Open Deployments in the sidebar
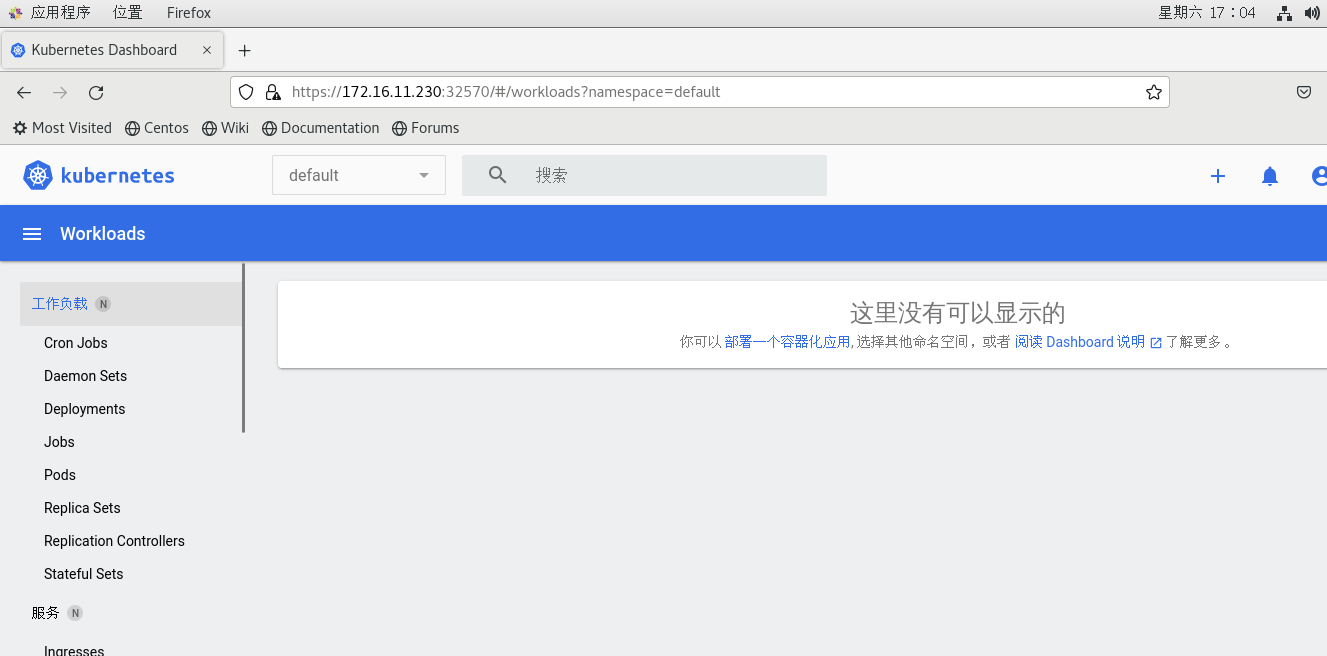1327x656 pixels. click(x=85, y=409)
